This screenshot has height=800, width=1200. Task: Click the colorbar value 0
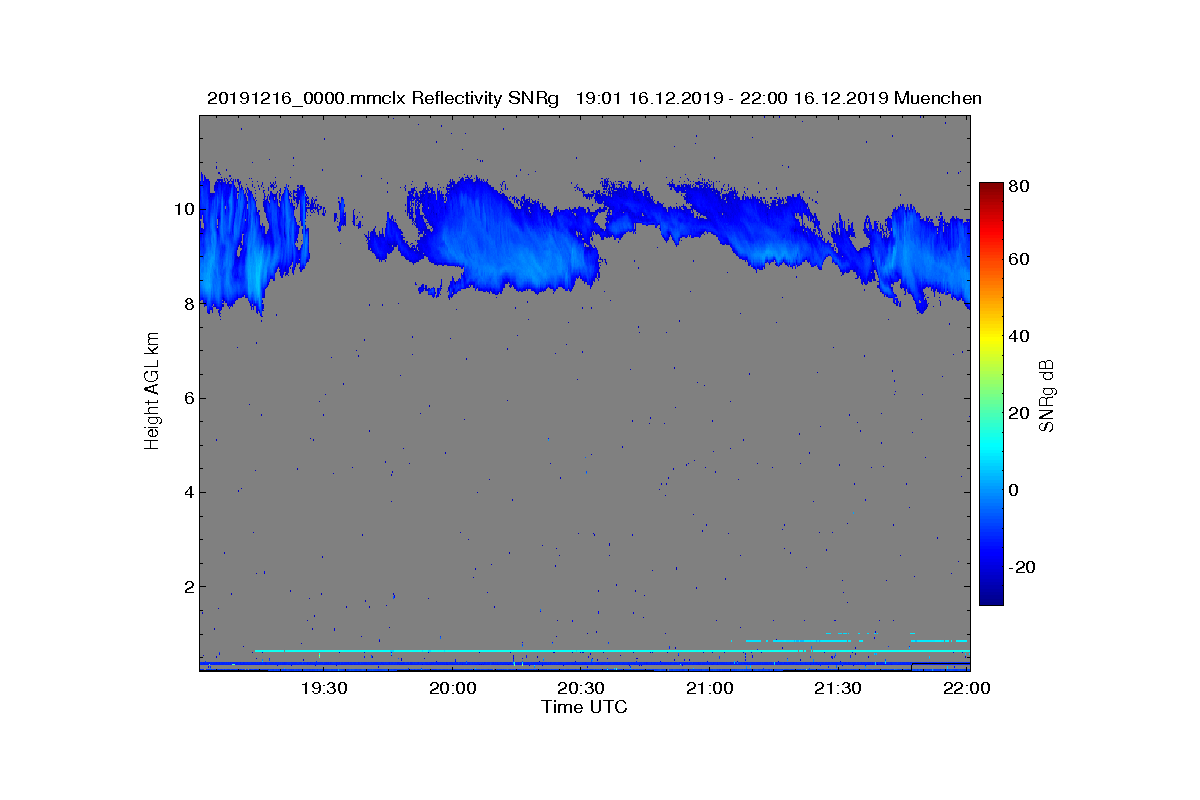[x=1015, y=490]
